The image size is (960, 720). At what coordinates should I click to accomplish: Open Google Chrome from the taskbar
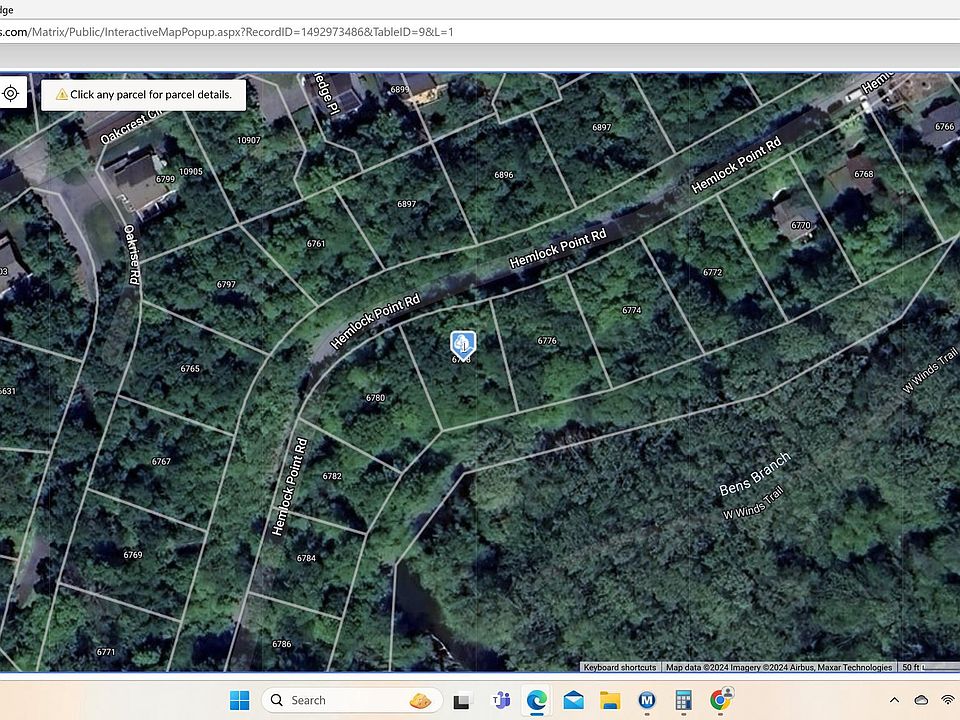[721, 699]
